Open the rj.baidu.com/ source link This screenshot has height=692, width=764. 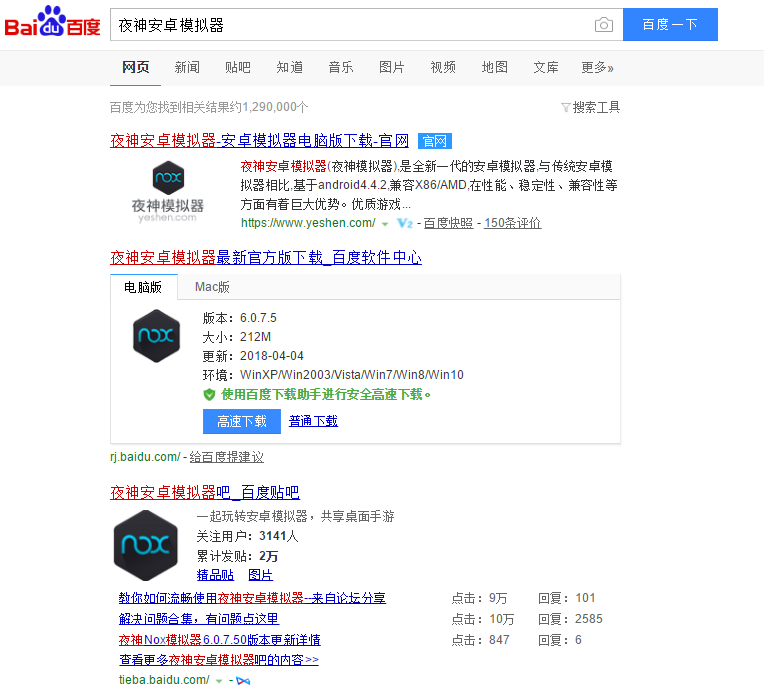145,457
